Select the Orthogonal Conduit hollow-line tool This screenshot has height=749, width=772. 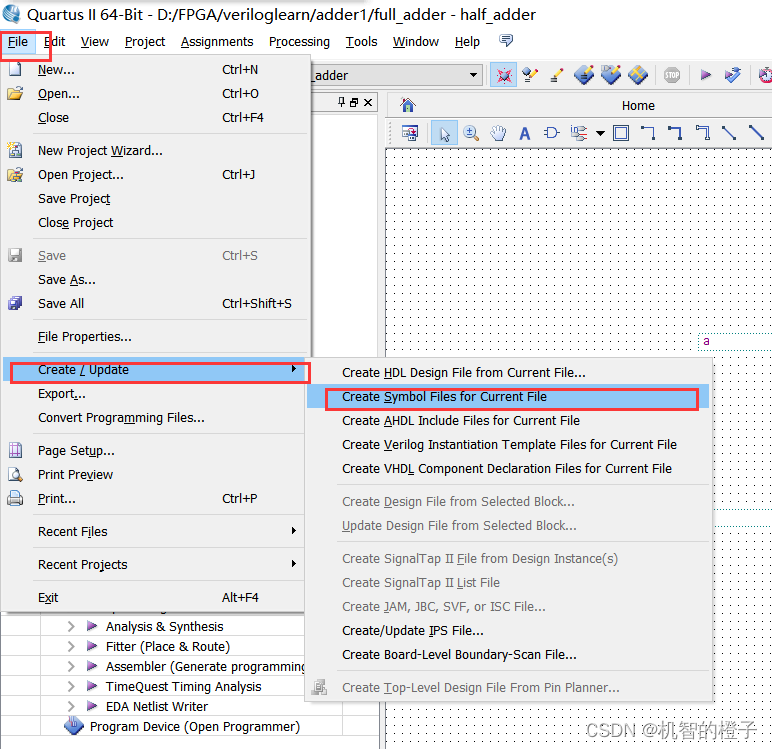point(703,133)
